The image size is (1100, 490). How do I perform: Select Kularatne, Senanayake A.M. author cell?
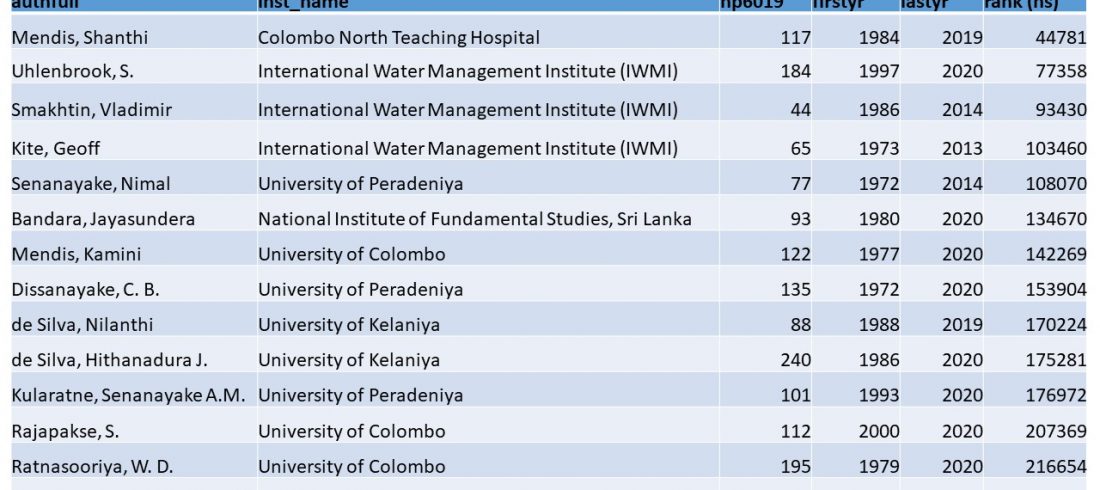click(x=128, y=396)
